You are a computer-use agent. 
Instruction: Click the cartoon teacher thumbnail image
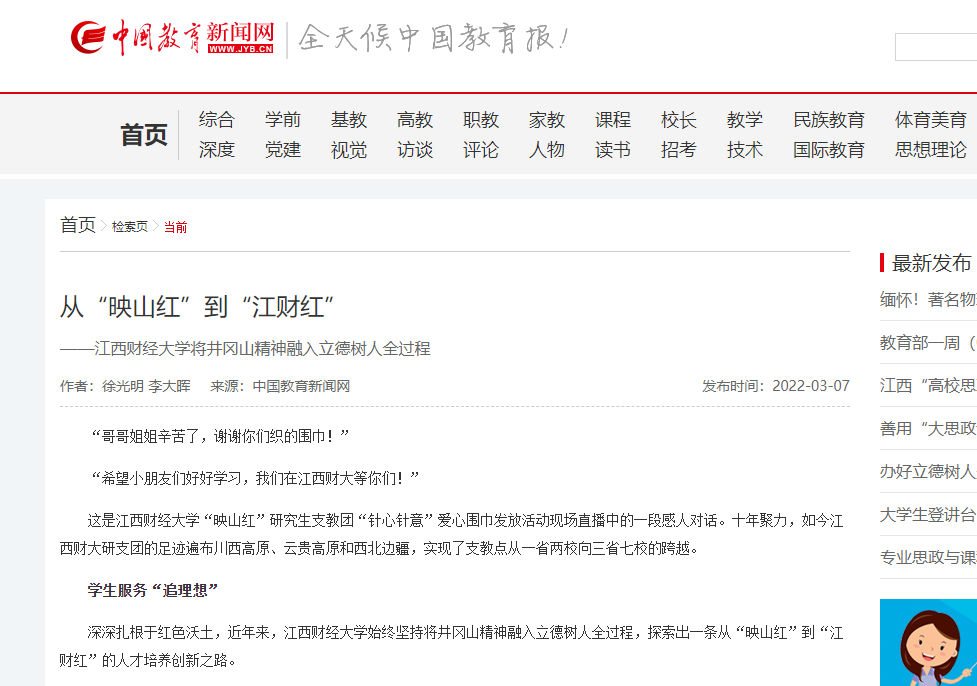pos(928,643)
